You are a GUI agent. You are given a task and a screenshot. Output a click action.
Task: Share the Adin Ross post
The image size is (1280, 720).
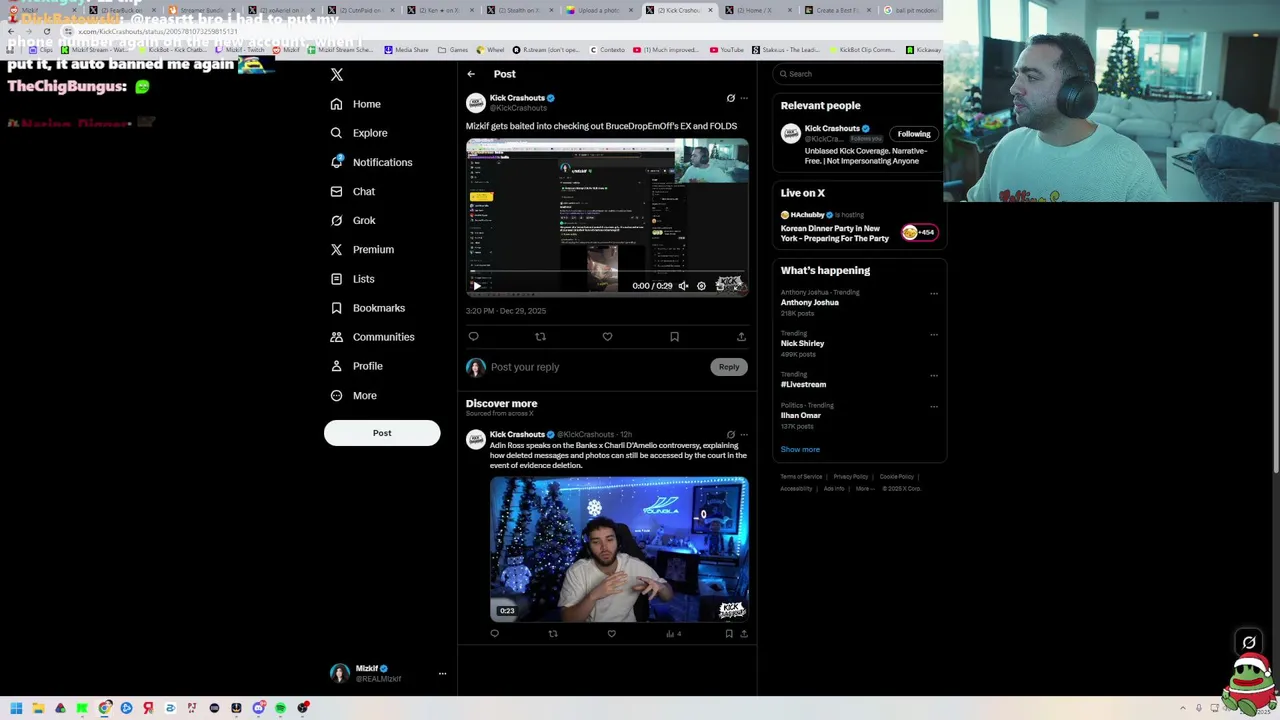coord(744,634)
